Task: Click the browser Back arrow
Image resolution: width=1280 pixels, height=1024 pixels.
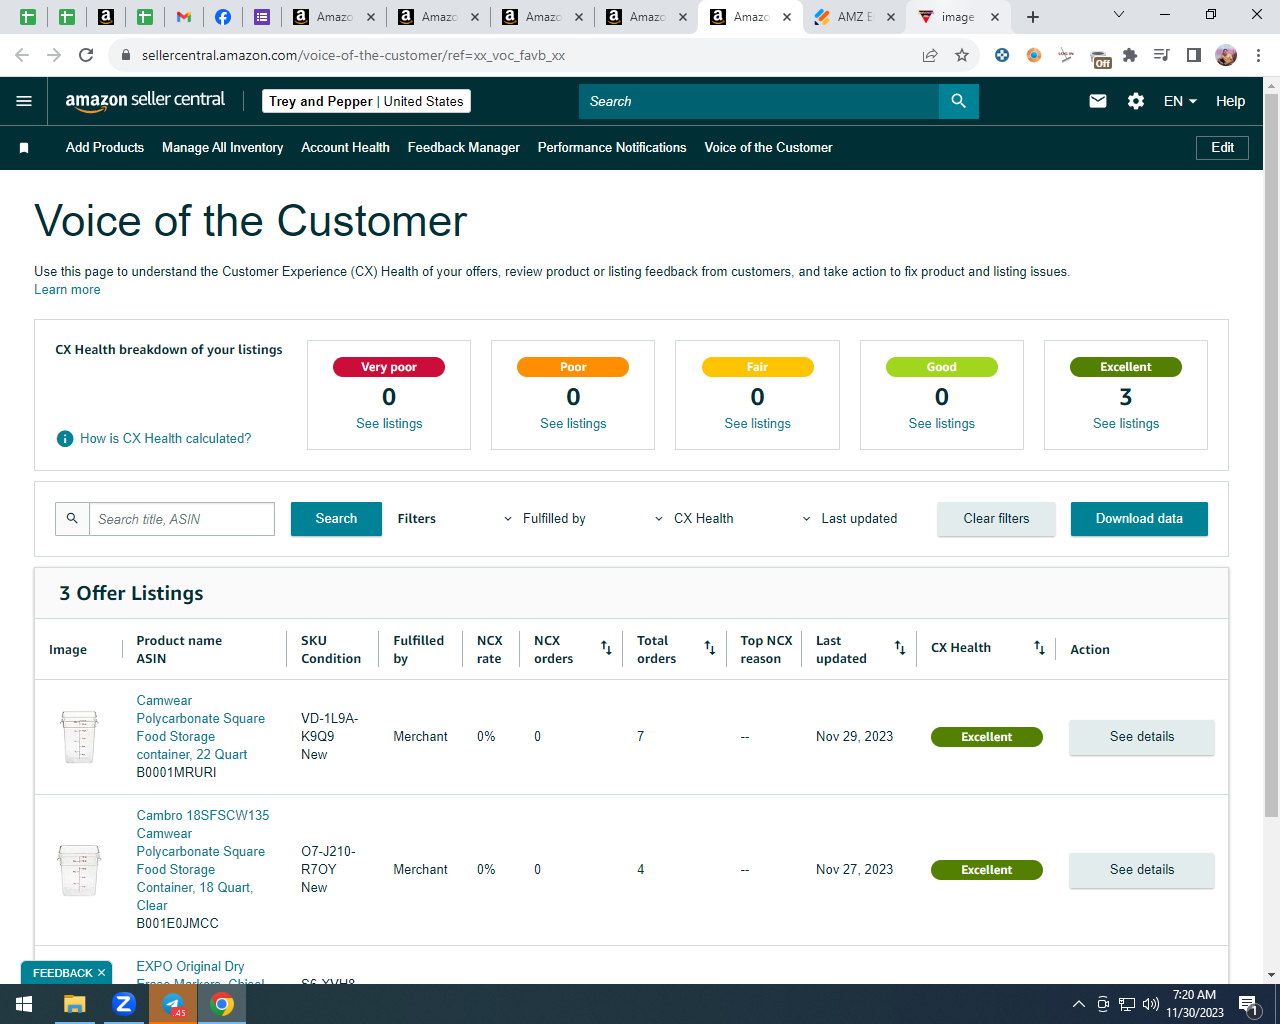Action: pyautogui.click(x=22, y=55)
